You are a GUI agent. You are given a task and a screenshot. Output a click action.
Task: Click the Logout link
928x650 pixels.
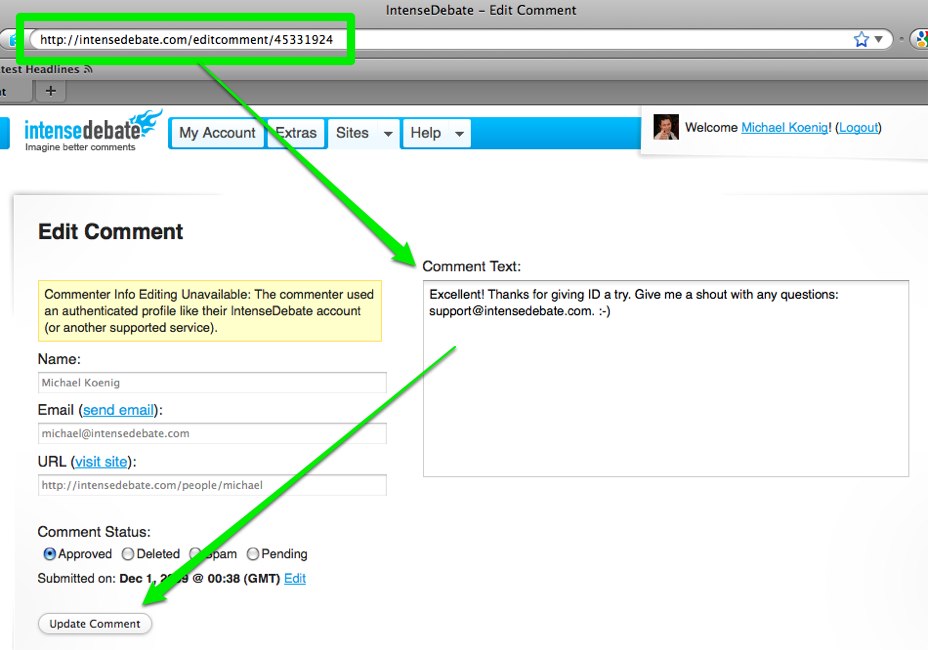point(858,127)
